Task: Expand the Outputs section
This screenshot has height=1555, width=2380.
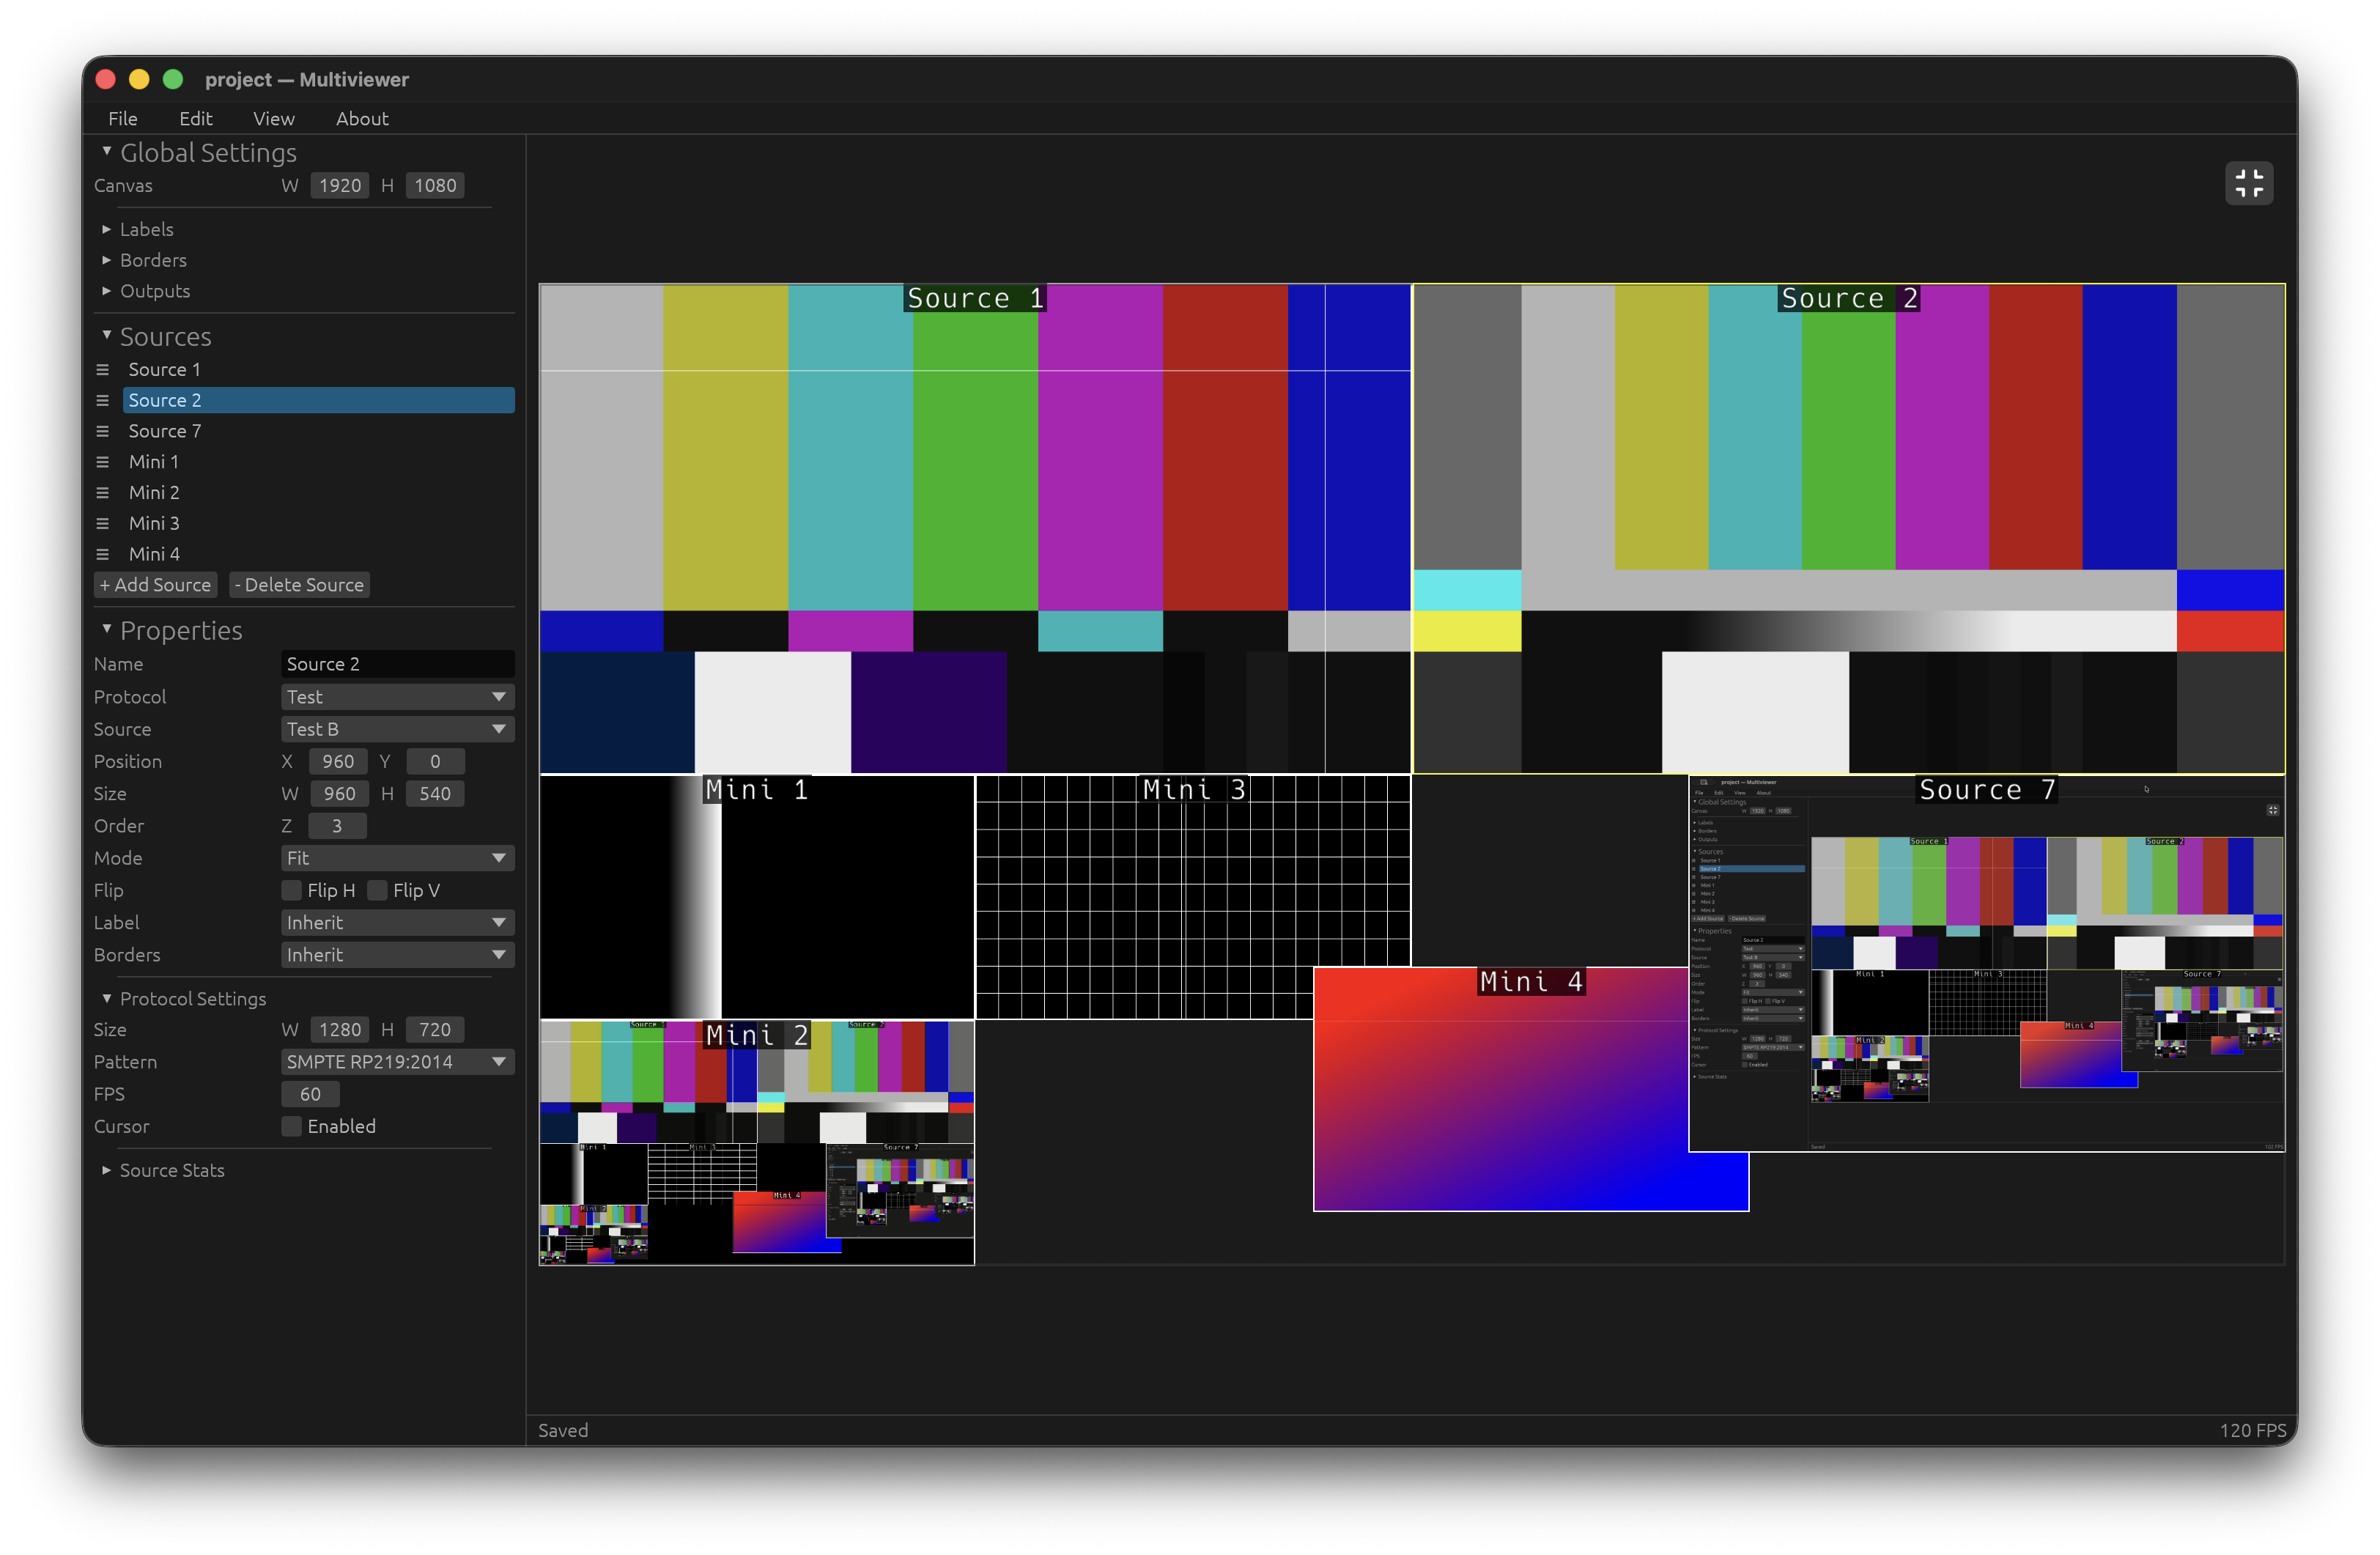Action: (146, 291)
